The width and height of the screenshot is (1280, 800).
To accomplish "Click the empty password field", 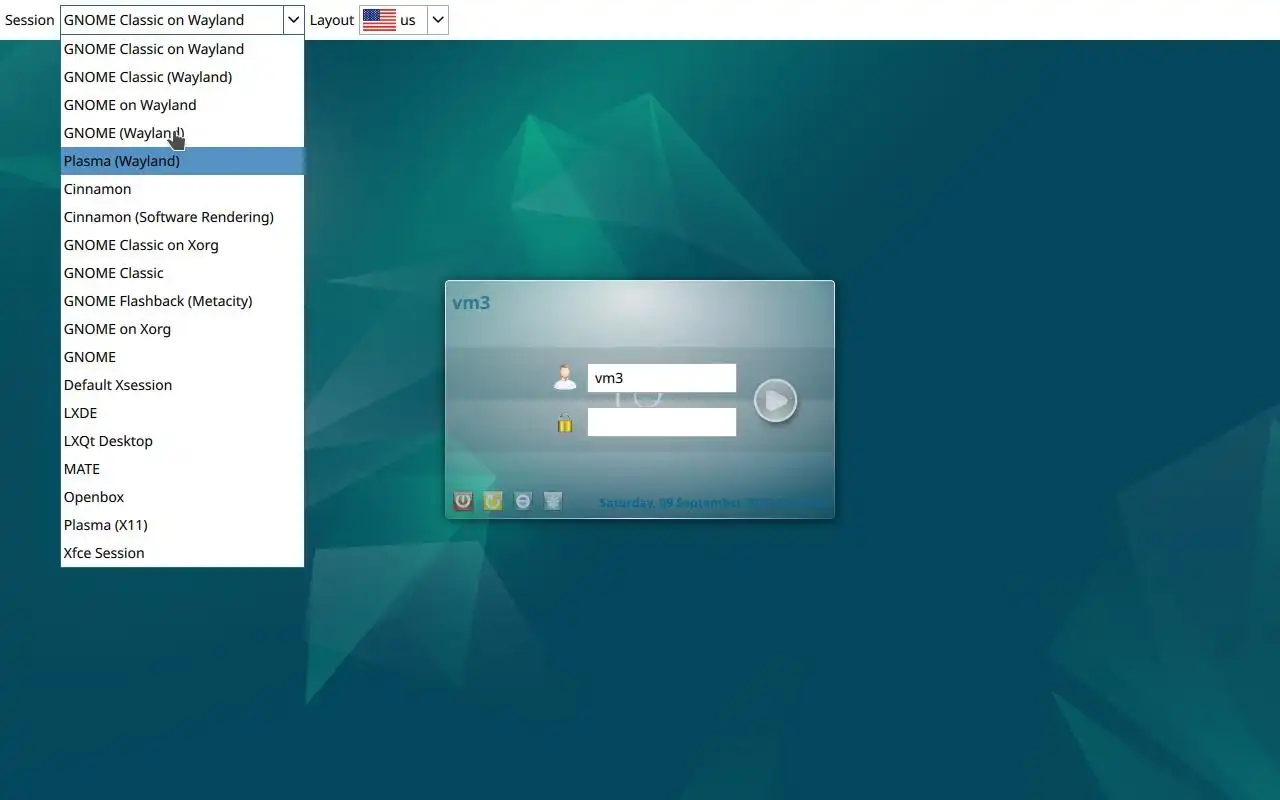I will pos(662,422).
